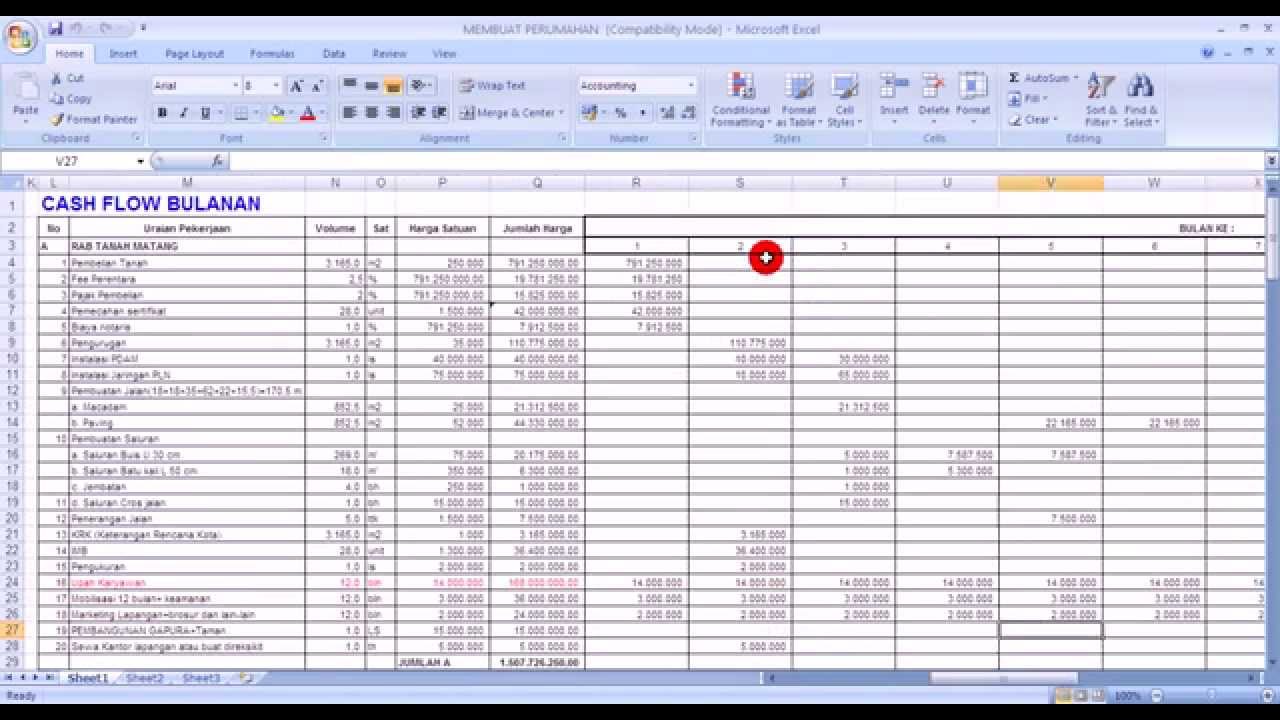Select column header R
This screenshot has height=720, width=1280.
click(636, 183)
